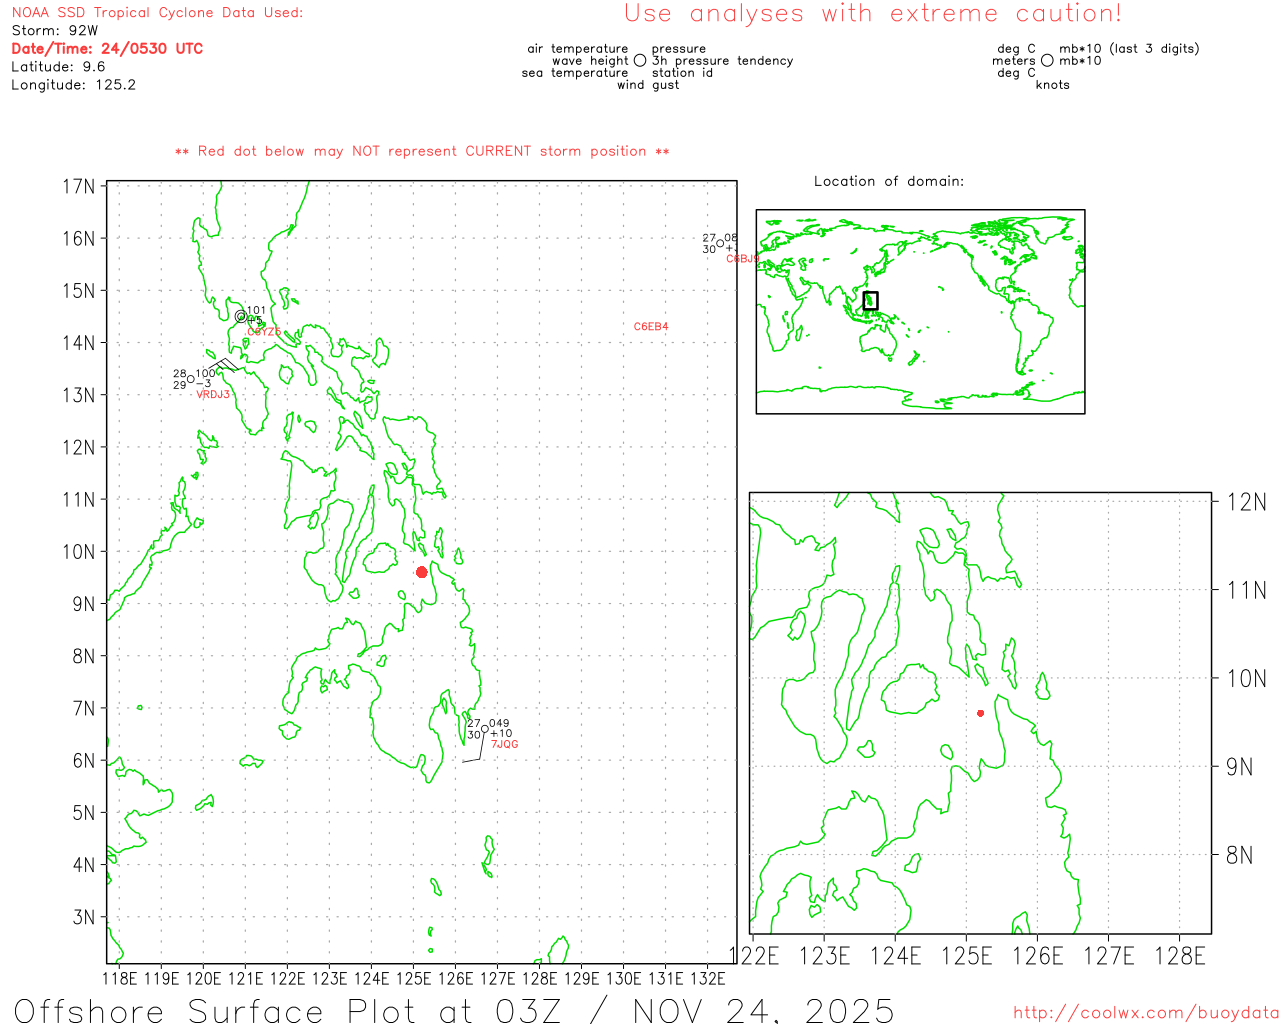Click the 'Use analyses with extreme caution!' warning

[872, 14]
